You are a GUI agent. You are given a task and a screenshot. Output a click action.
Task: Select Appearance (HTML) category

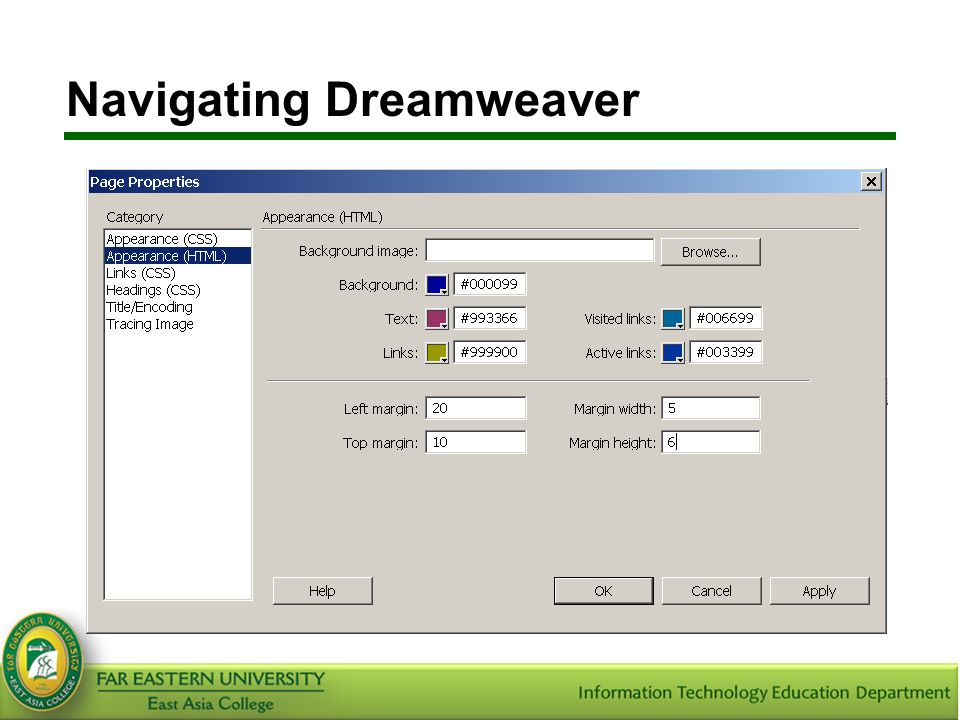[x=178, y=256]
